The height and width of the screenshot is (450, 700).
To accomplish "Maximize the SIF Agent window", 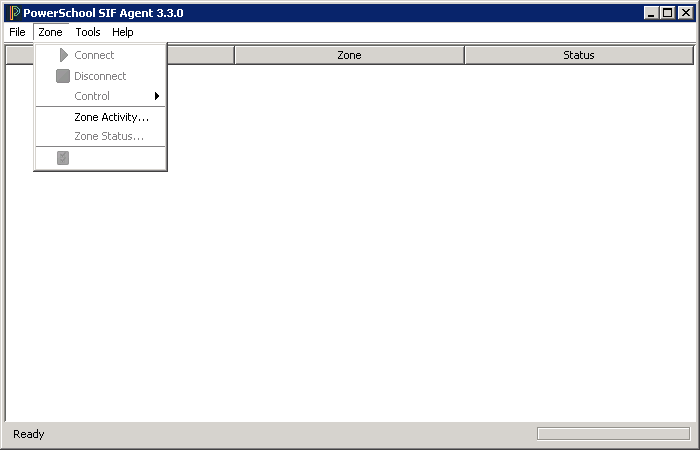I will (668, 13).
